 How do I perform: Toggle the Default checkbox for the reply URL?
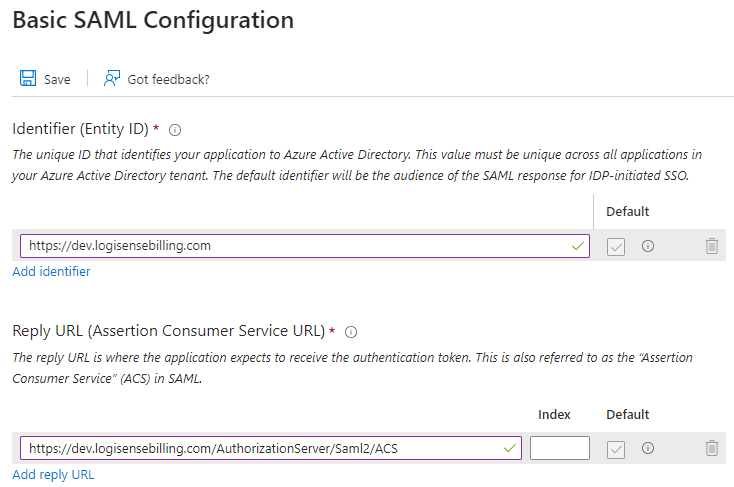click(x=616, y=448)
